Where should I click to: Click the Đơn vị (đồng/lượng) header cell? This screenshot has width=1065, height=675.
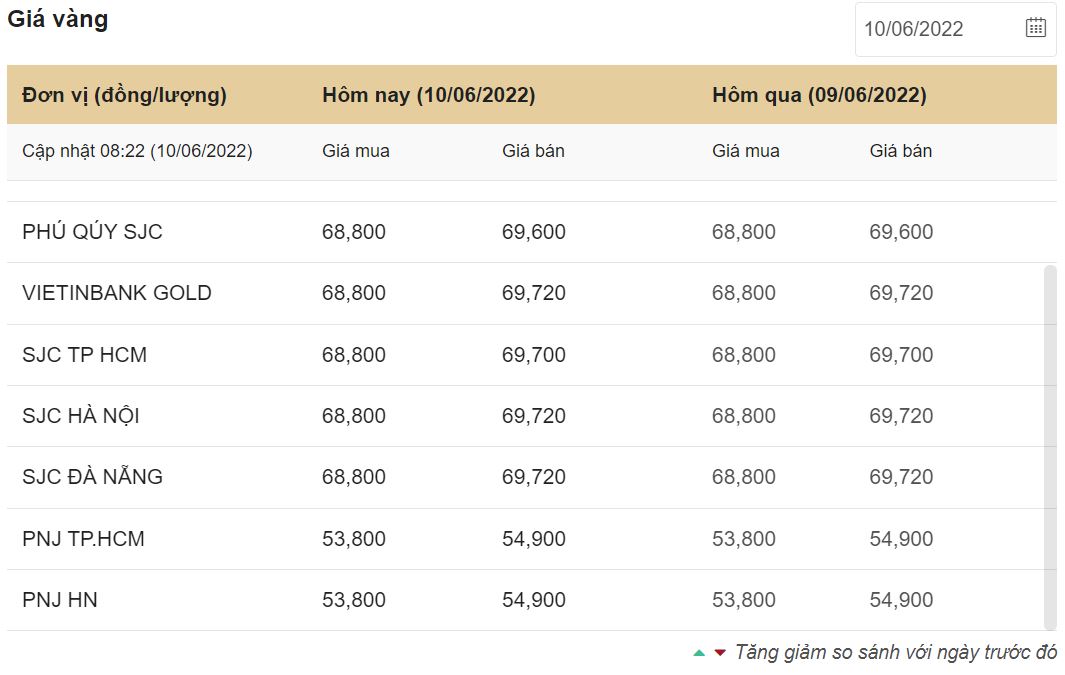(124, 95)
